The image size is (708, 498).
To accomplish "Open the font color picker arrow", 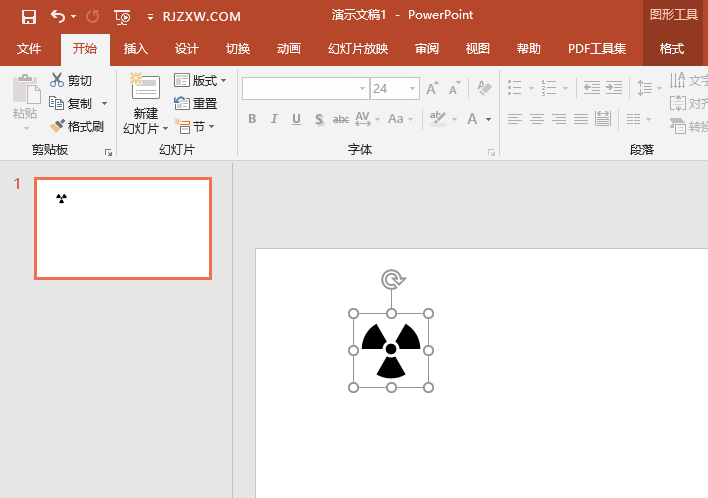I will (489, 119).
